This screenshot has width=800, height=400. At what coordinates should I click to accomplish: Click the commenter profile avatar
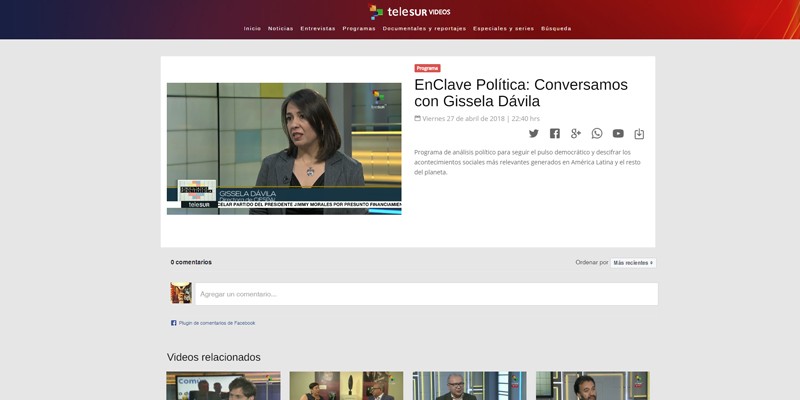181,293
